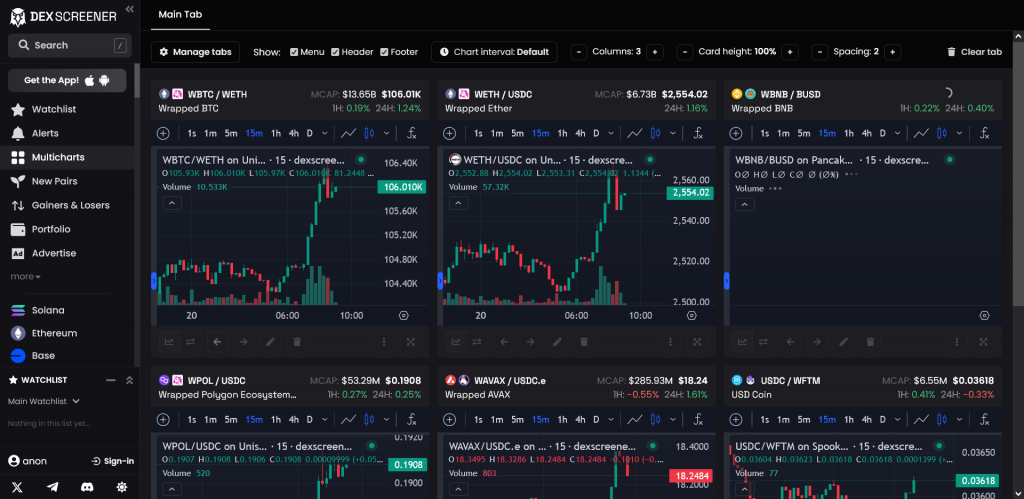Select D interval on WAVAX/USDC.e chart

(x=596, y=419)
